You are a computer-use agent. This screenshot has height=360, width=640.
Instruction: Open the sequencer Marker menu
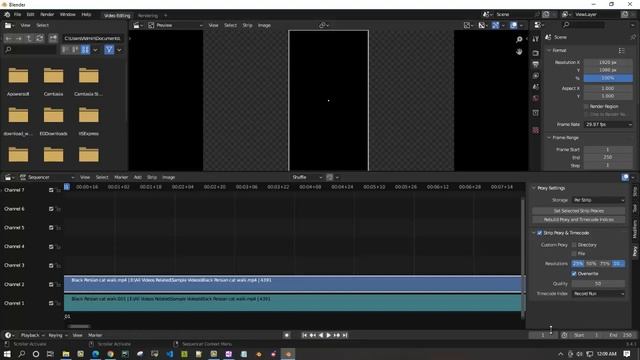tap(121, 177)
